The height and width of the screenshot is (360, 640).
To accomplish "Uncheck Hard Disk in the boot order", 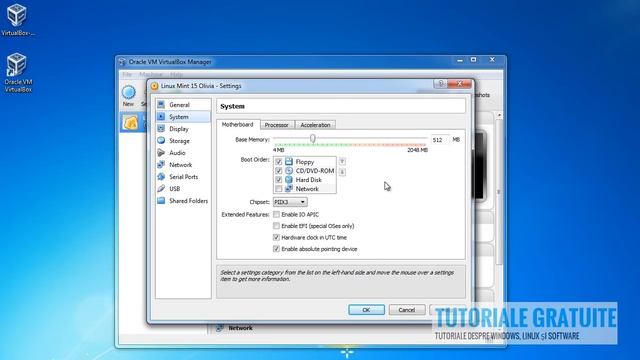I will (278, 180).
